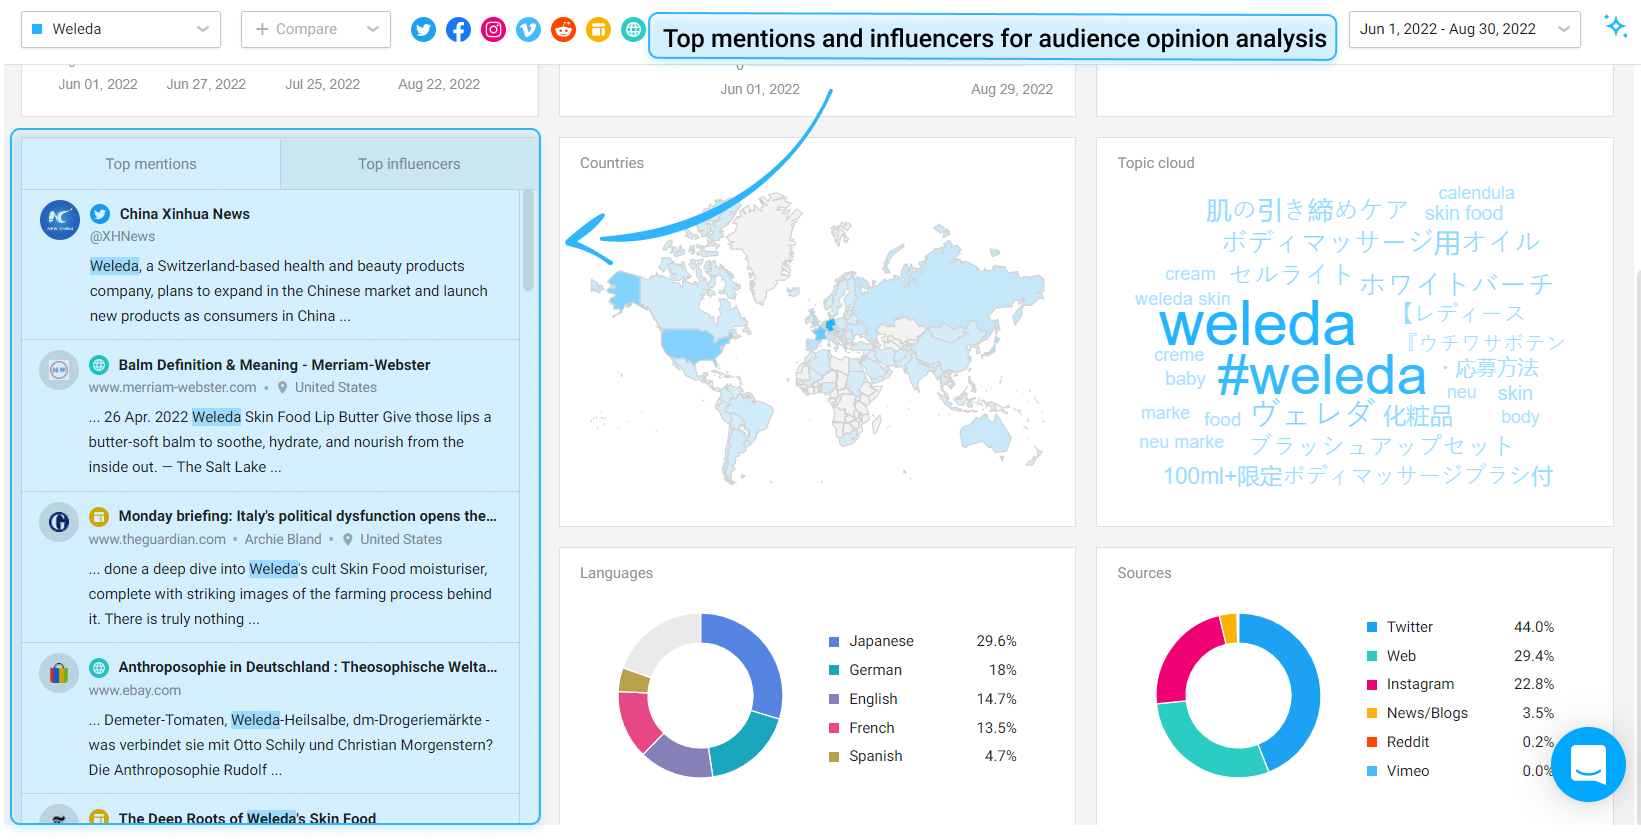The height and width of the screenshot is (840, 1641).
Task: Click the mentions list scrollbar
Action: [x=528, y=241]
